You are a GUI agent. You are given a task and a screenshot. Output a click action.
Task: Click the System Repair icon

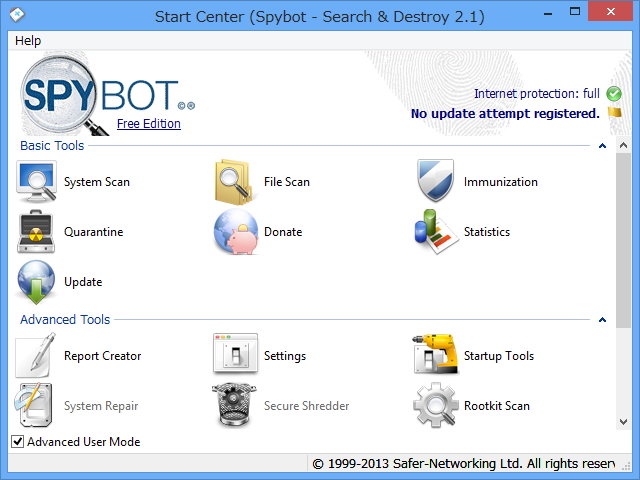33,405
